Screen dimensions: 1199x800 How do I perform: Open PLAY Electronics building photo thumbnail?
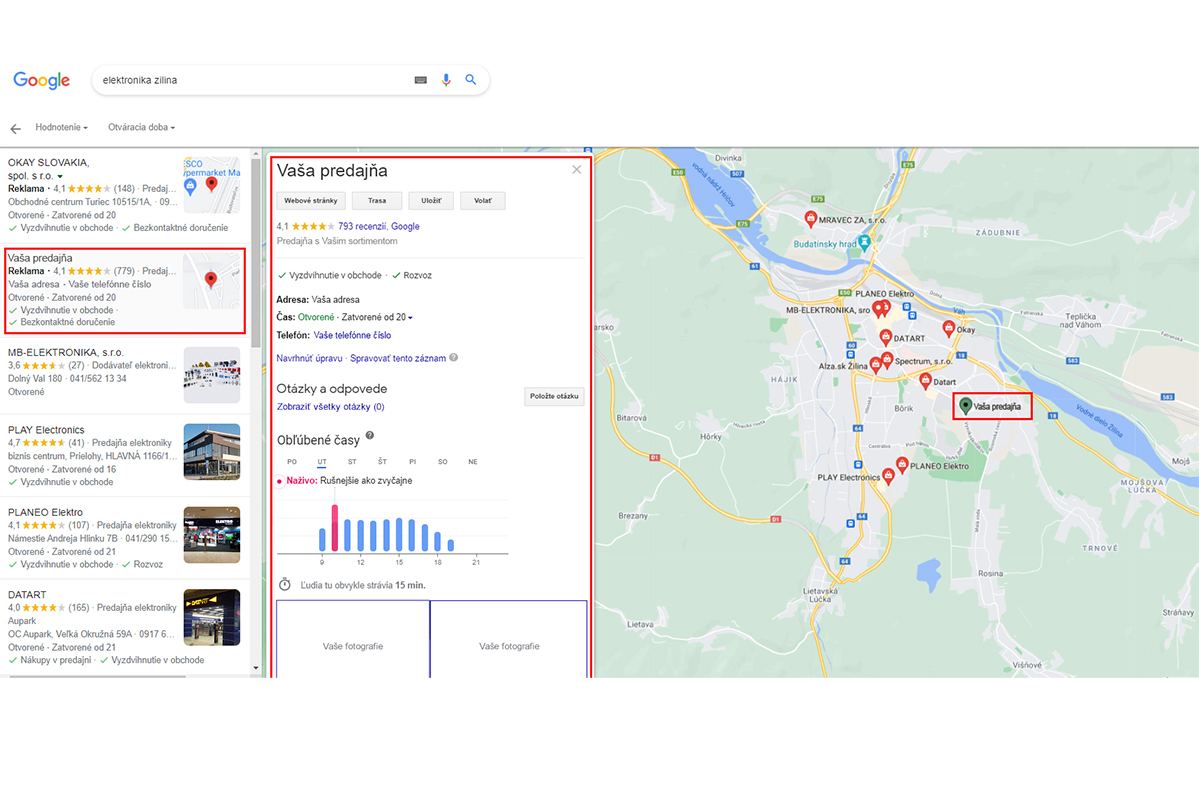(x=212, y=452)
